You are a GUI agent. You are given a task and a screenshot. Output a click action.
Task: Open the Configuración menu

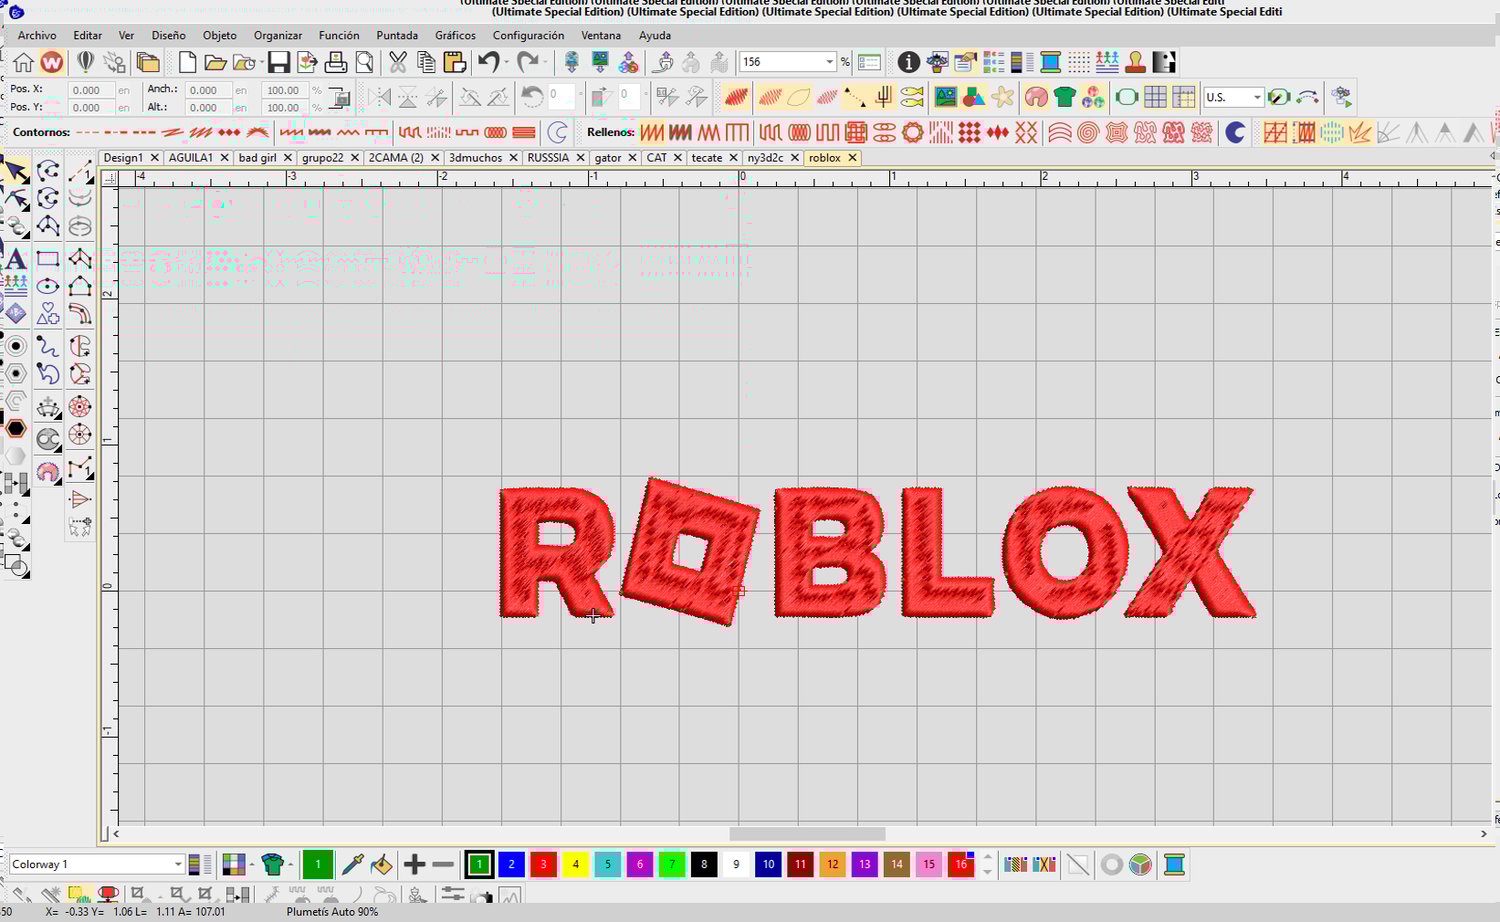tap(528, 35)
